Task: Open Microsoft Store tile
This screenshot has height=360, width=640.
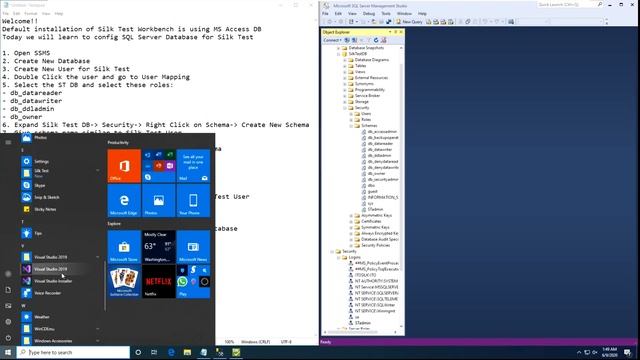Action: (x=124, y=247)
